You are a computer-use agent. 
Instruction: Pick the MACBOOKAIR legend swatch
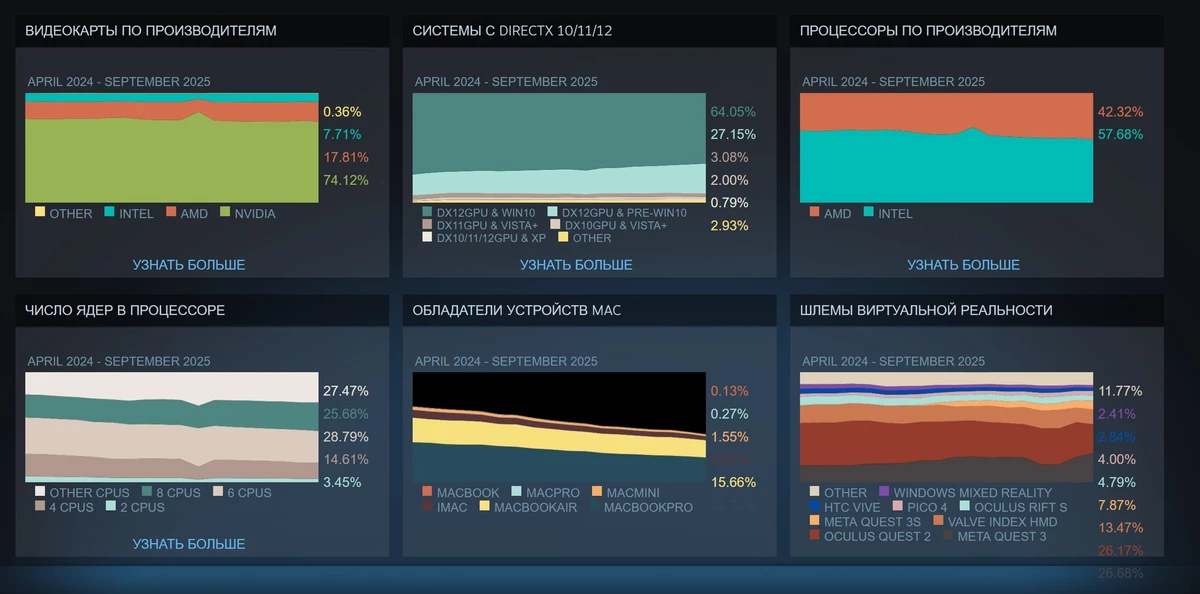tap(485, 507)
